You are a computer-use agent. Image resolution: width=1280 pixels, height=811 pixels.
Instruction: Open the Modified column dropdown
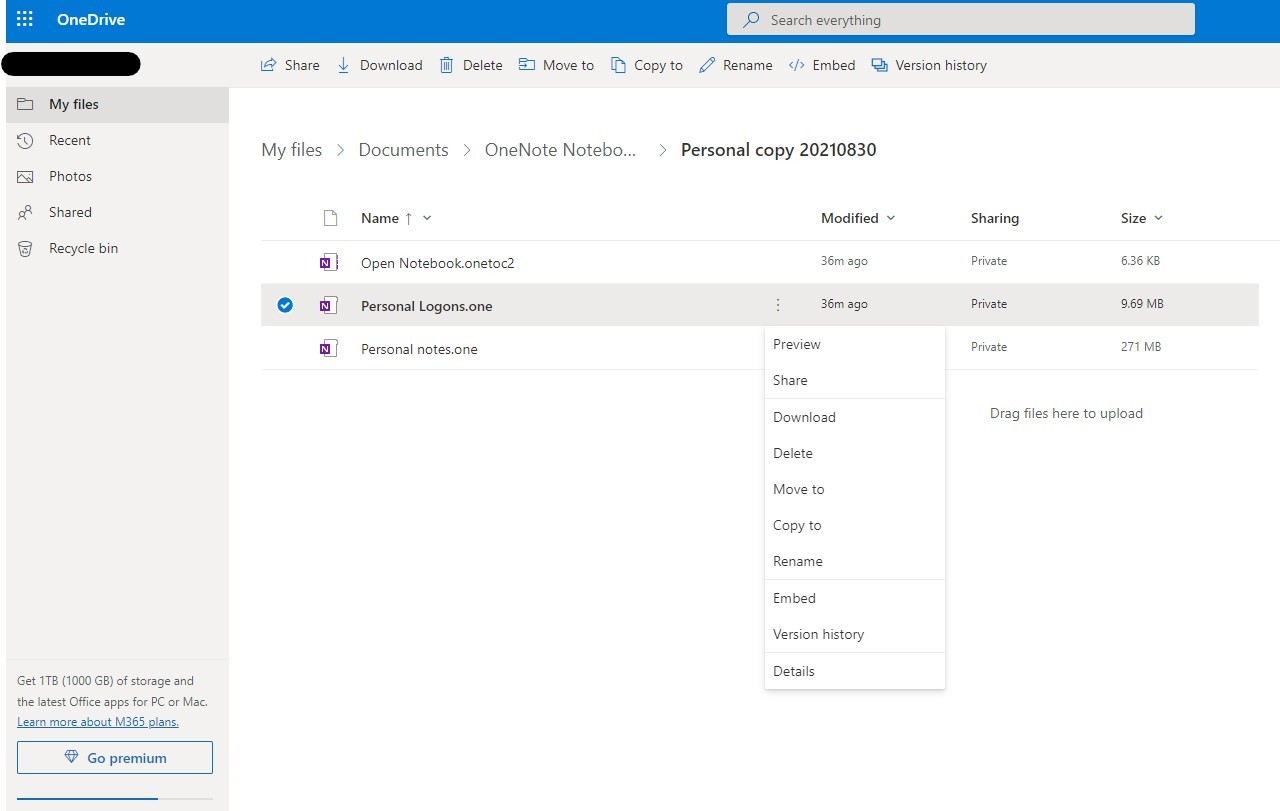point(891,218)
